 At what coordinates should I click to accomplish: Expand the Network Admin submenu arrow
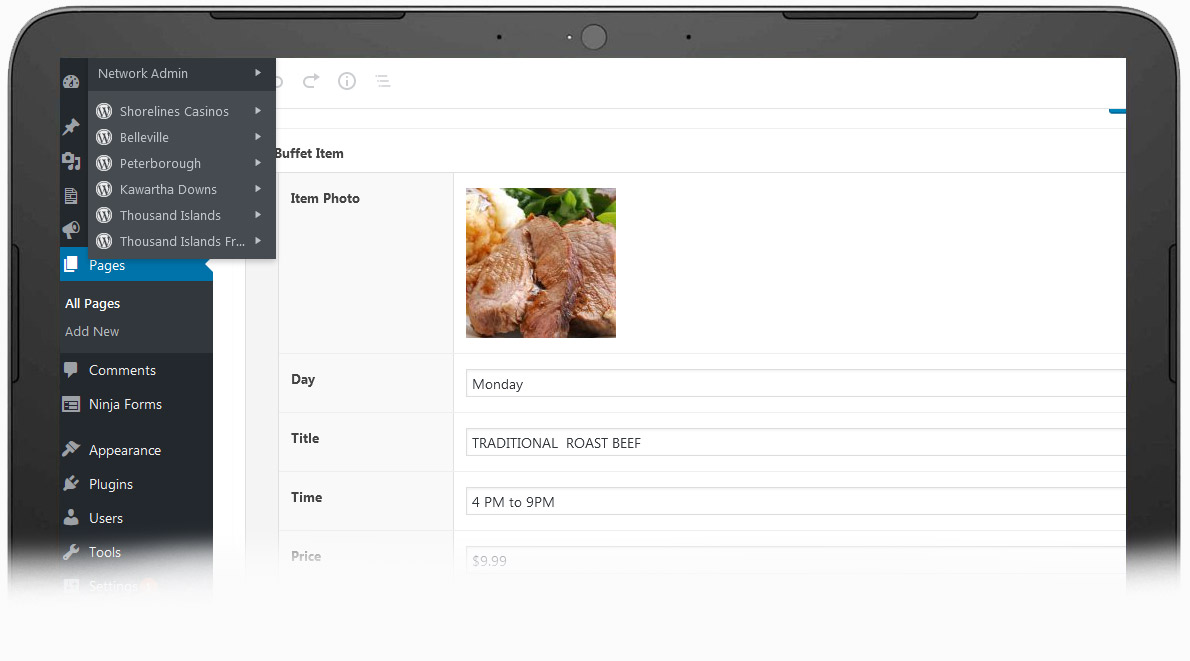click(x=258, y=73)
